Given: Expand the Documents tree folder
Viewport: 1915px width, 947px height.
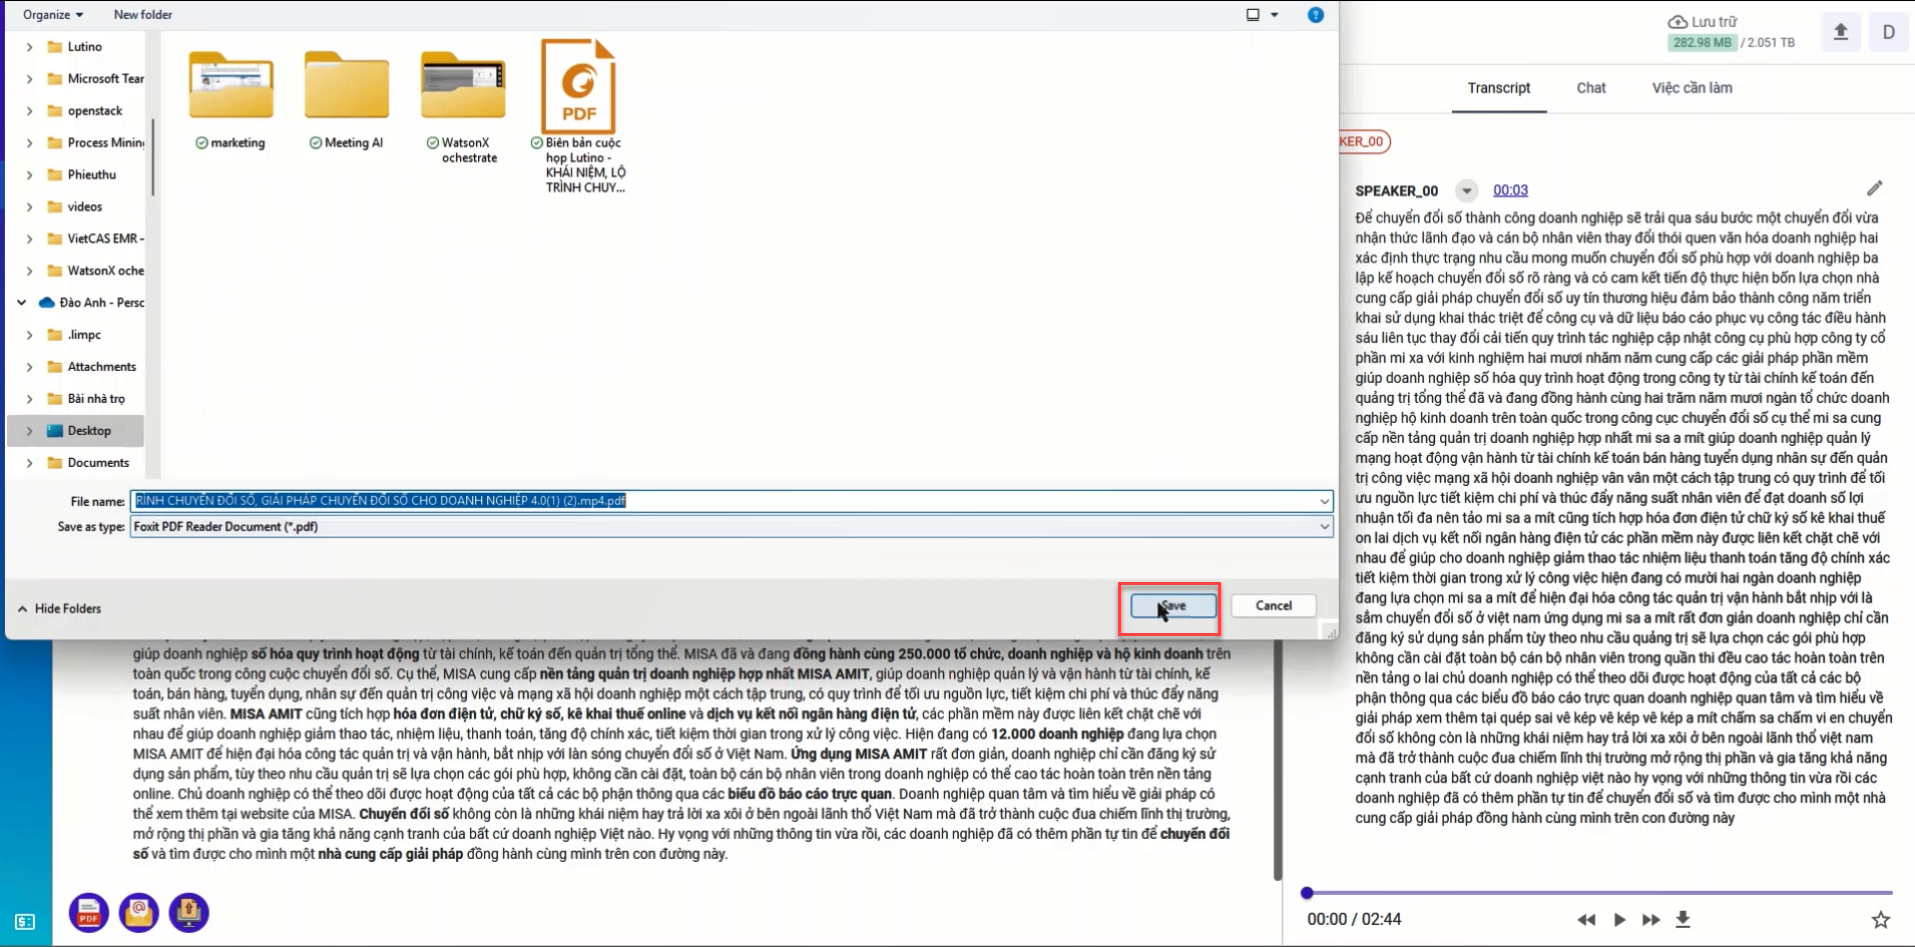Looking at the screenshot, I should (29, 463).
